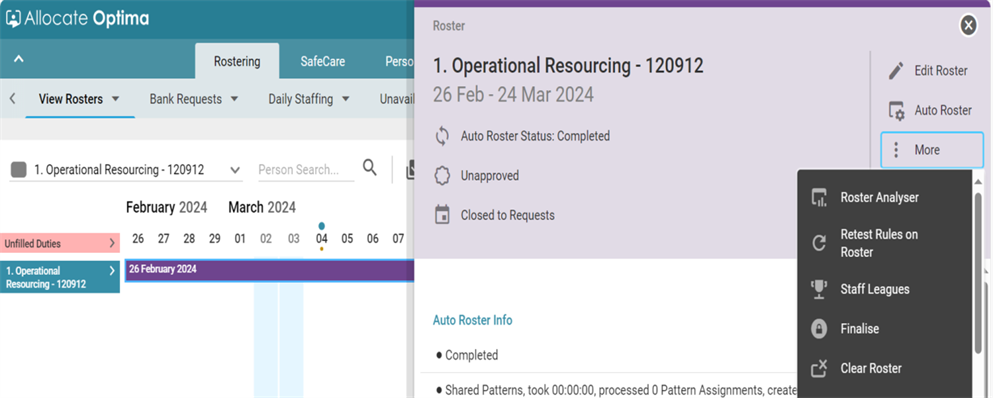Viewport: 993px width, 398px height.
Task: Click the grey square beside unit name
Action: pyautogui.click(x=19, y=170)
